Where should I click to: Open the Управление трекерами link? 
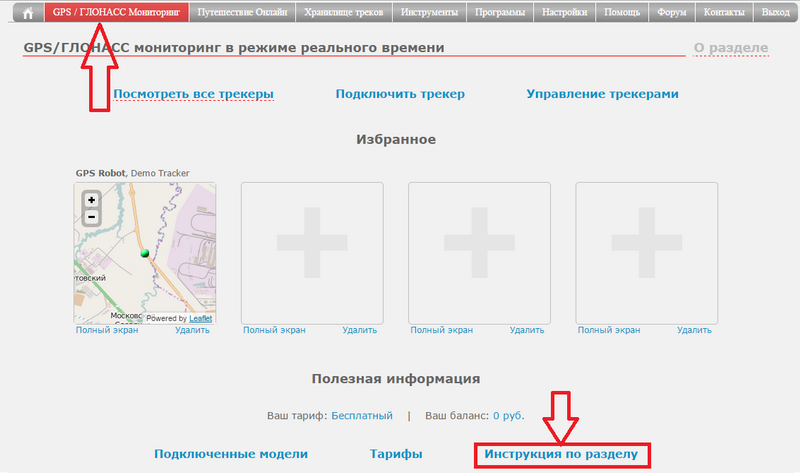coord(602,94)
